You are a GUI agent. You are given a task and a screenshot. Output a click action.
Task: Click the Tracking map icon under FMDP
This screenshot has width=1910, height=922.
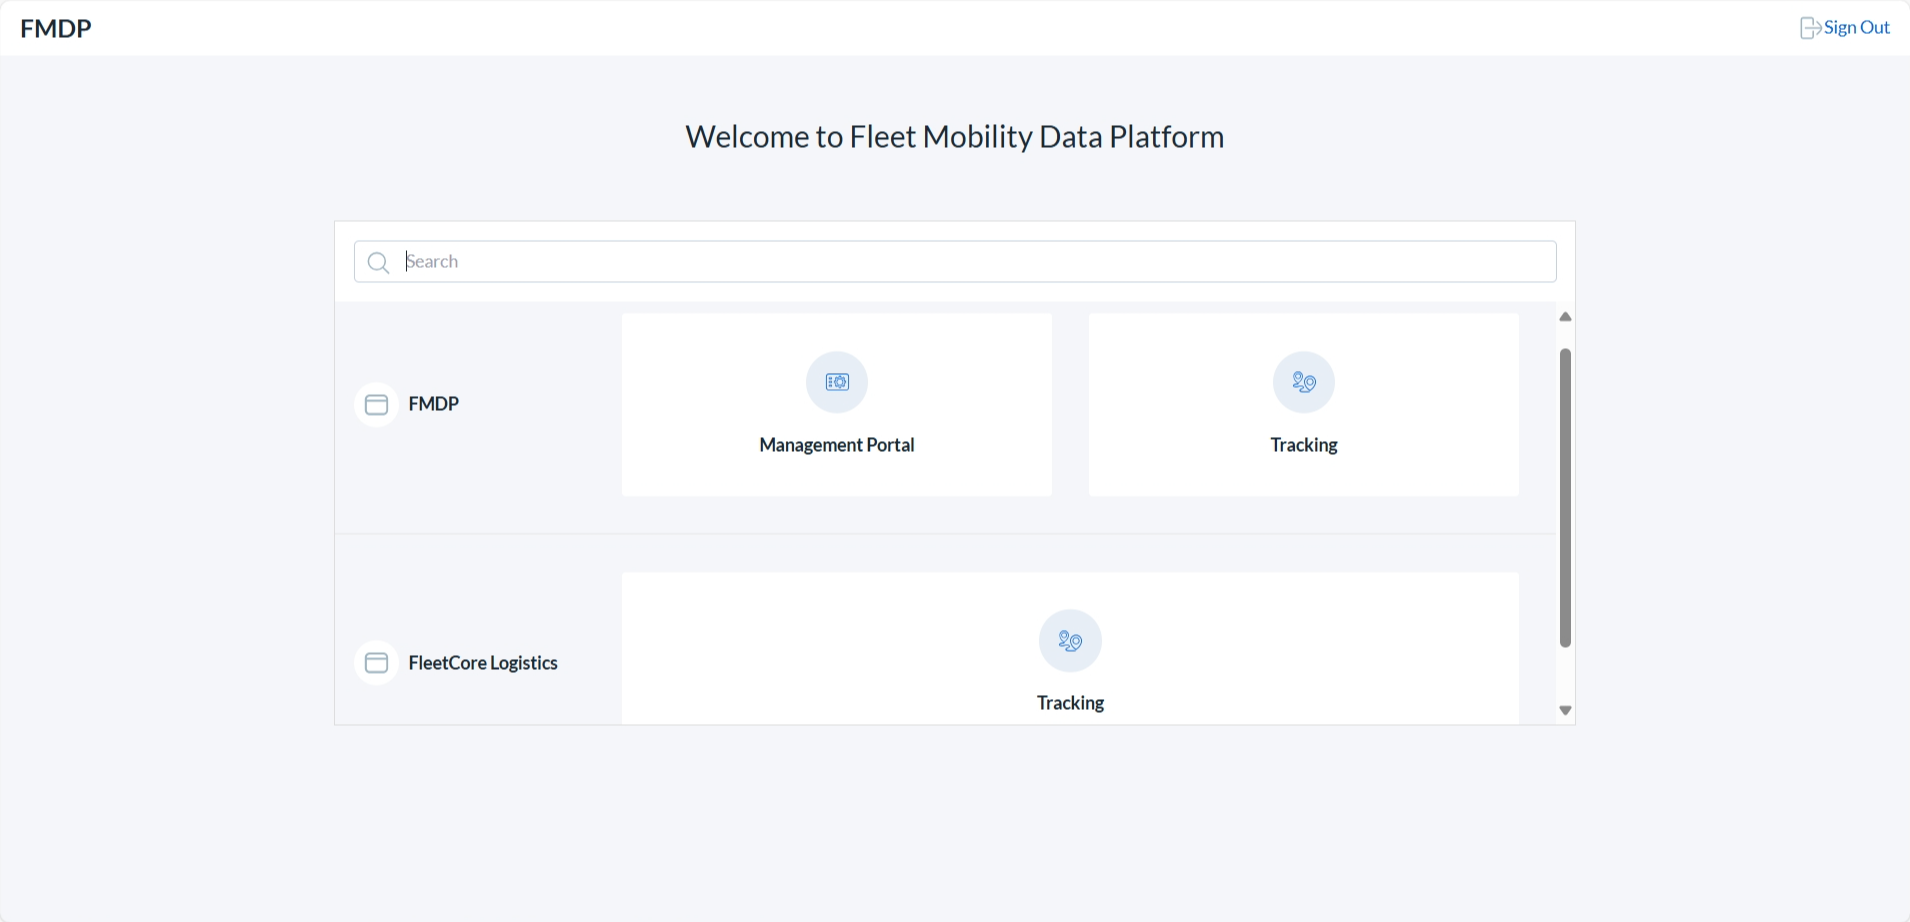point(1304,382)
